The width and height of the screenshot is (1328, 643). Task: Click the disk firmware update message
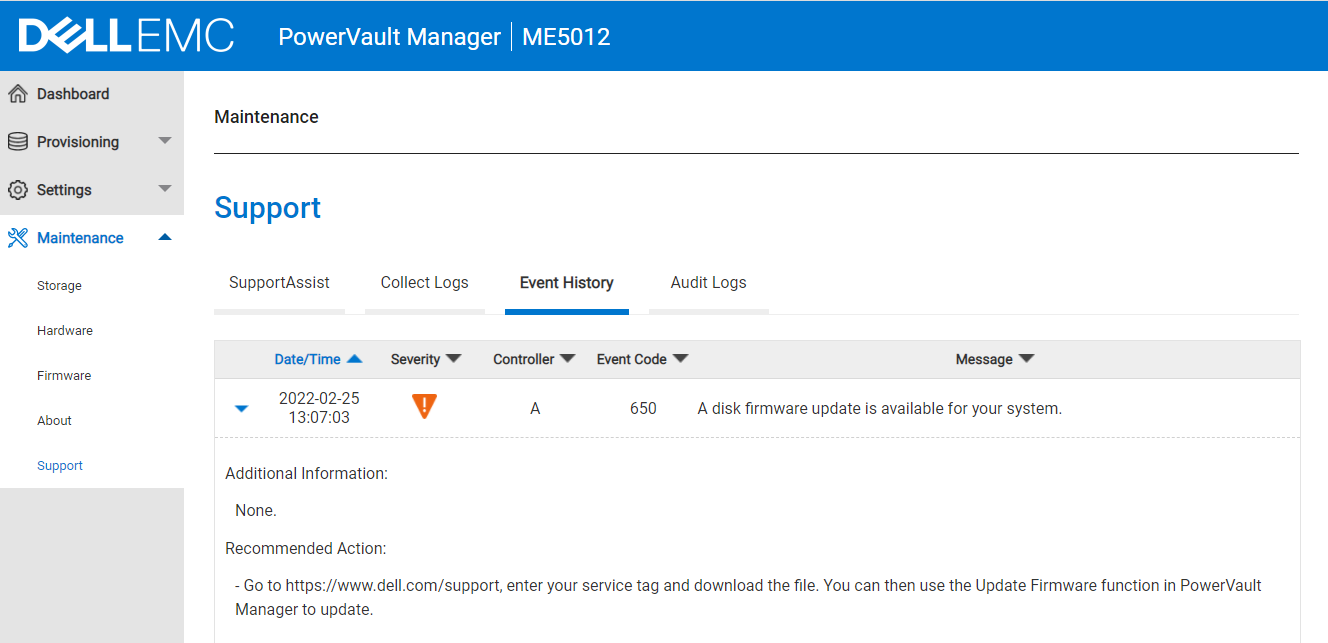click(x=879, y=408)
